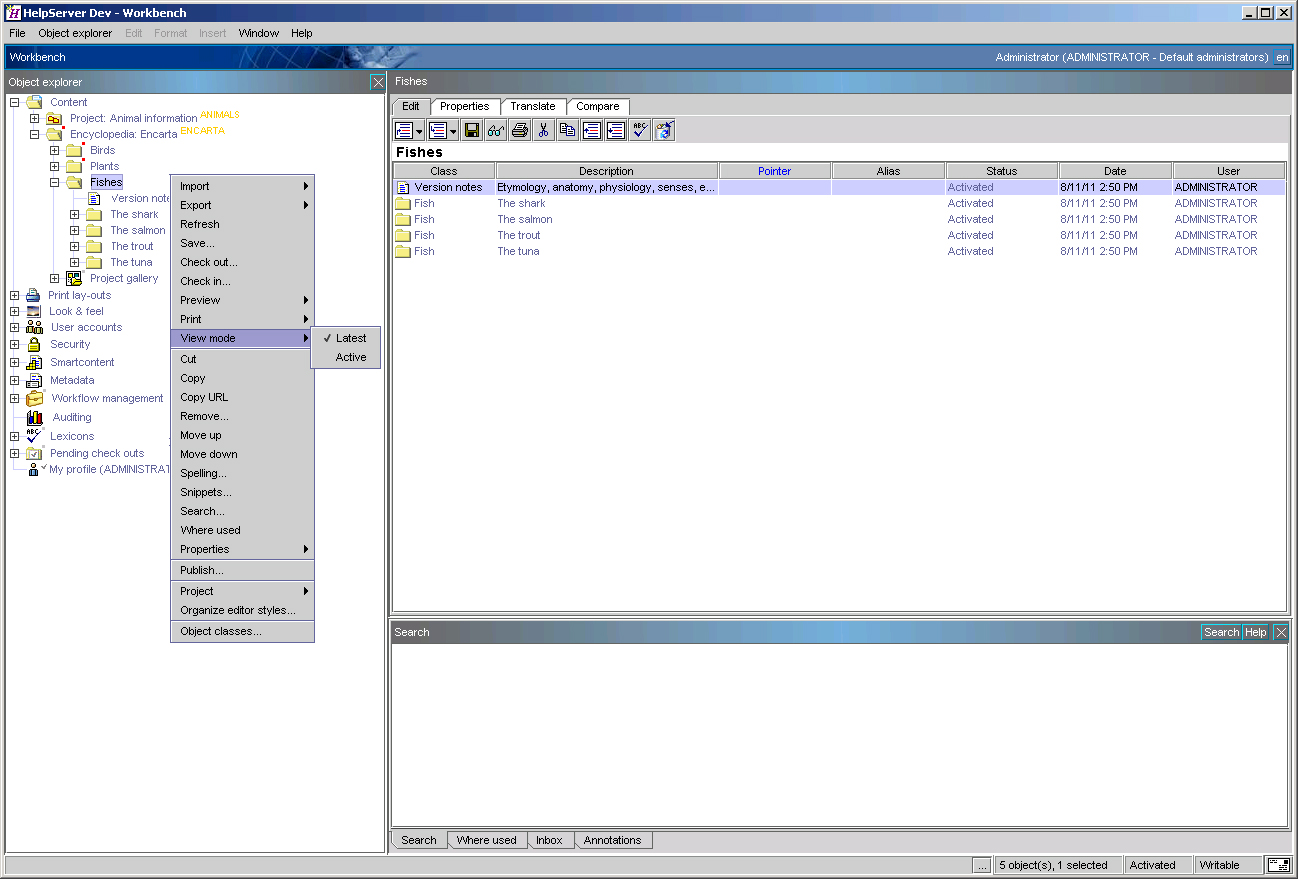Copy the selection using the copy icon
Screen dimensions: 1298x879
(x=568, y=130)
